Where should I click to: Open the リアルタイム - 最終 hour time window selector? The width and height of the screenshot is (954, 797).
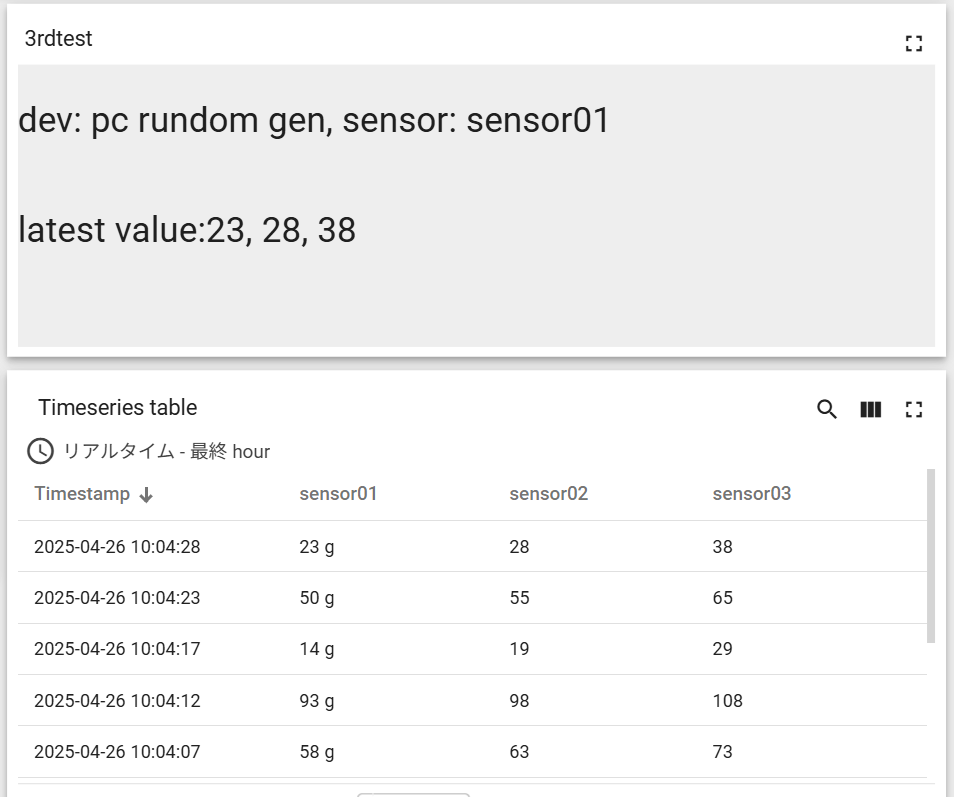[x=148, y=451]
